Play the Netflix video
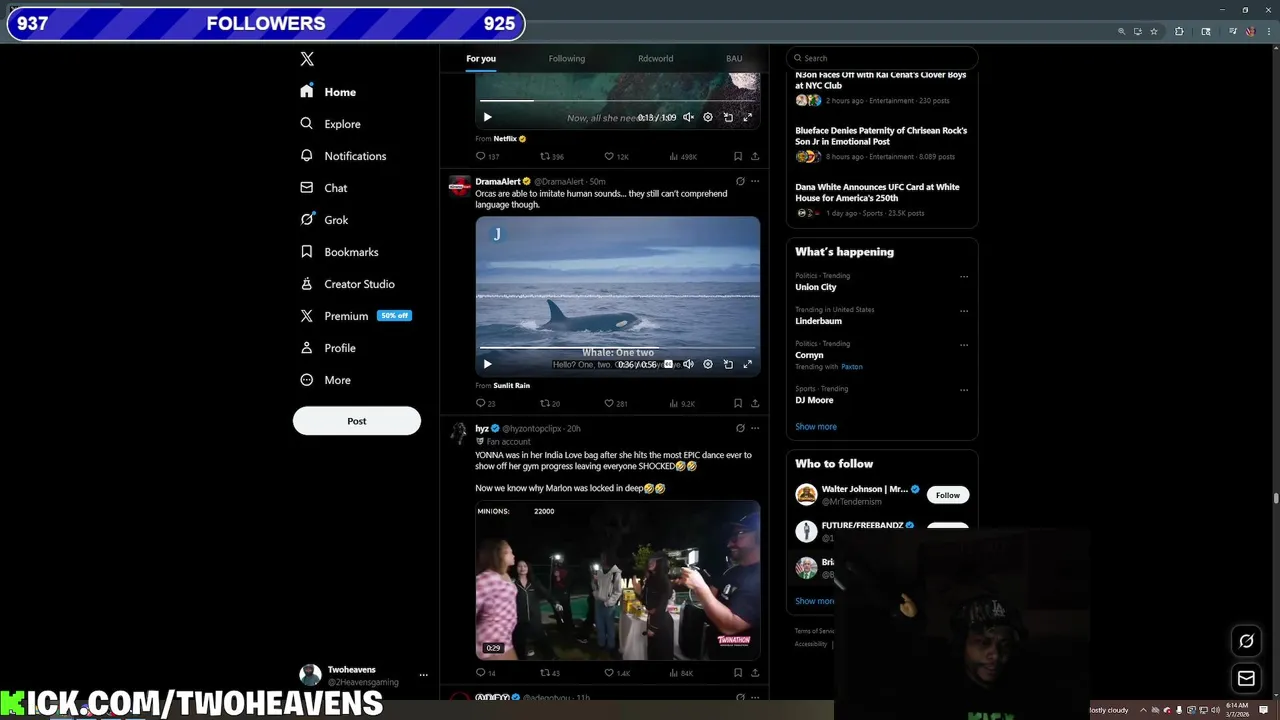 click(487, 117)
